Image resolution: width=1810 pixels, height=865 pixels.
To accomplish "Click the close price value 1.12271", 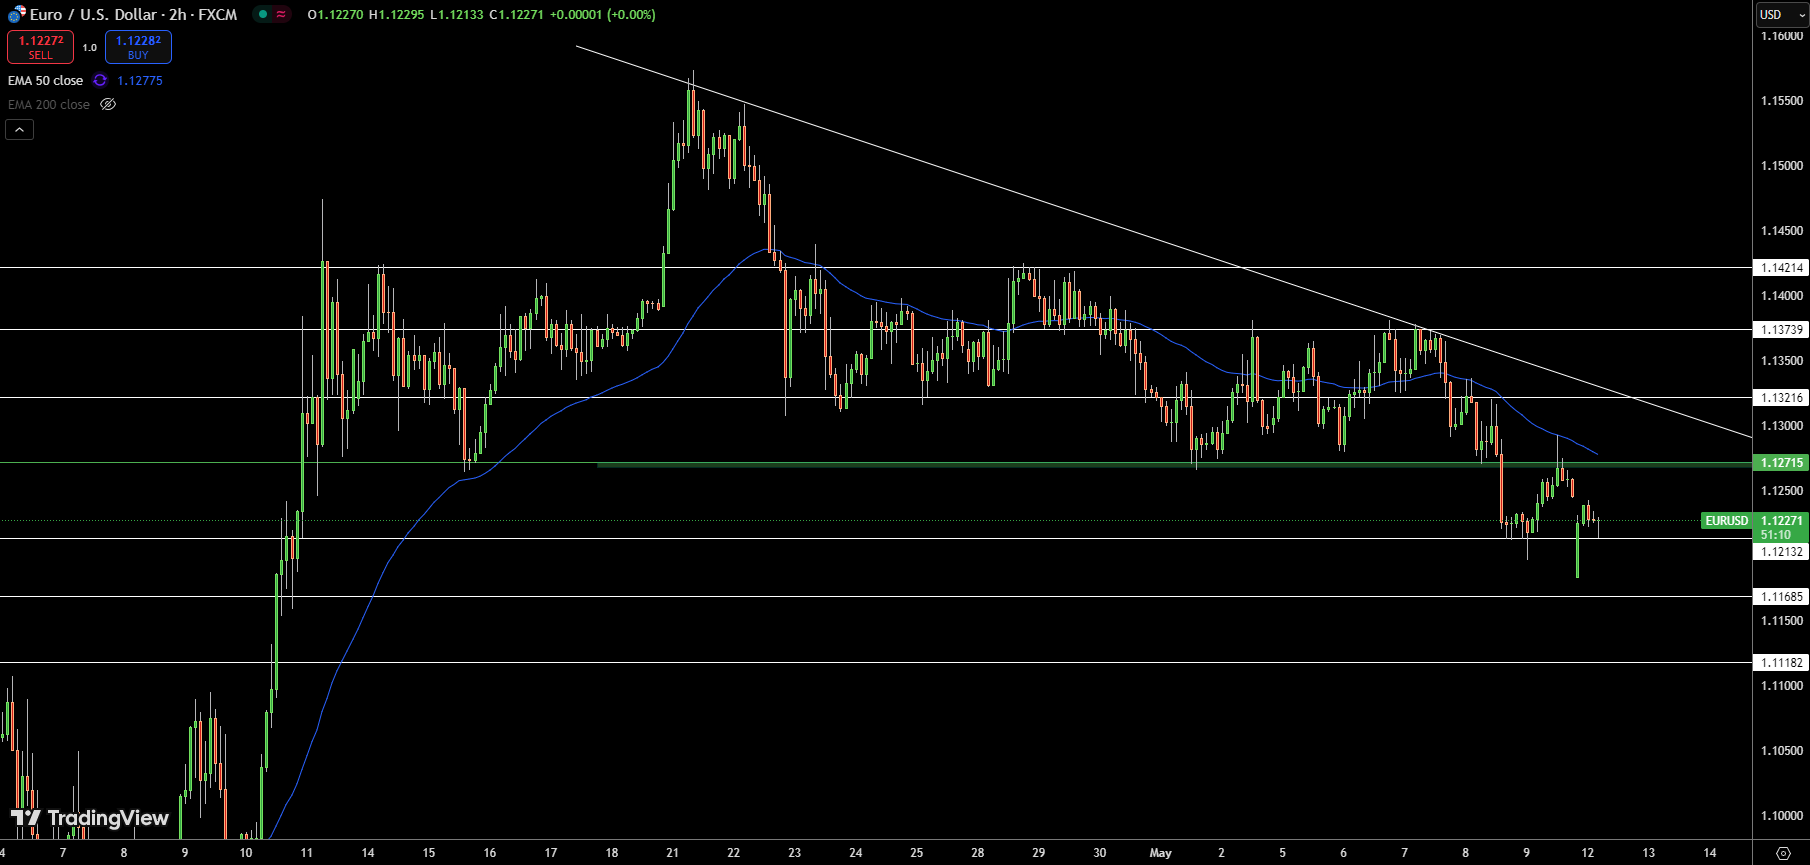I will point(521,15).
